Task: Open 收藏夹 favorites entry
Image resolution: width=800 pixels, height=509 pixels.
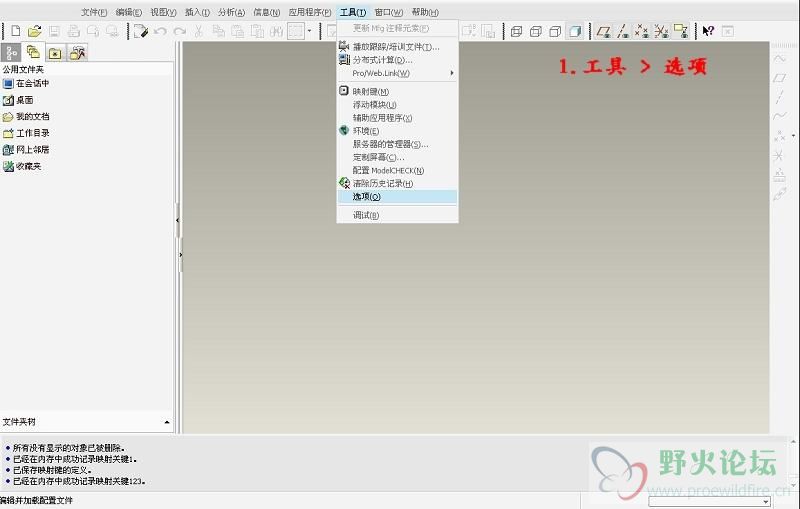Action: (x=22, y=166)
